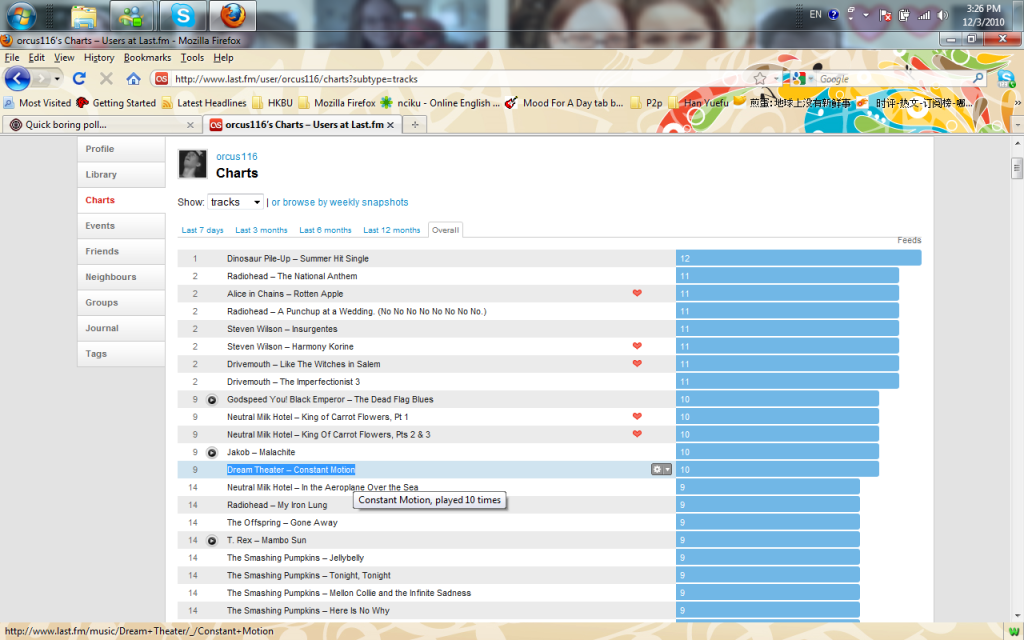1024x640 pixels.
Task: Switch to Last 7 days tab
Action: pyautogui.click(x=202, y=230)
